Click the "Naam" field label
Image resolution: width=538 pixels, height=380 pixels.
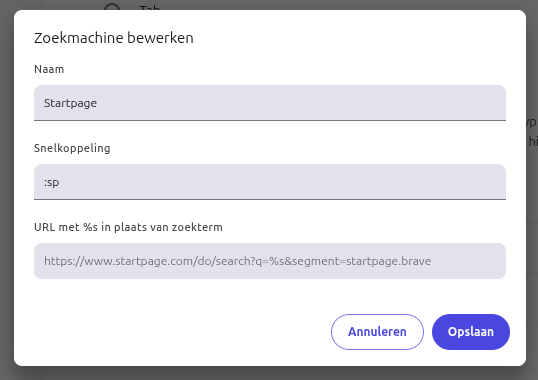pos(49,69)
